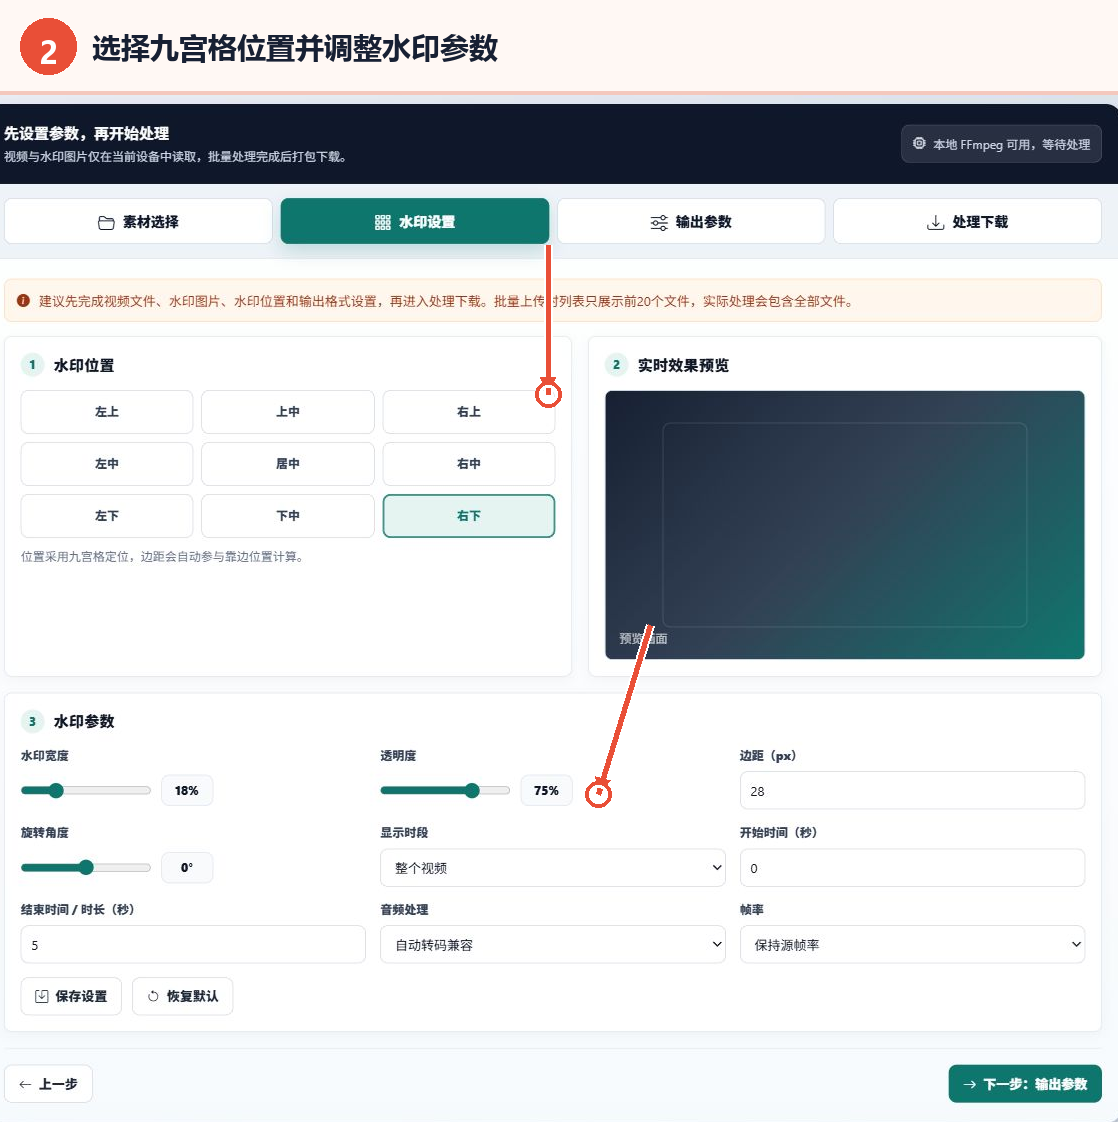Screen dimensions: 1118x1122
Task: Select the 左上 watermark position
Action: (107, 412)
